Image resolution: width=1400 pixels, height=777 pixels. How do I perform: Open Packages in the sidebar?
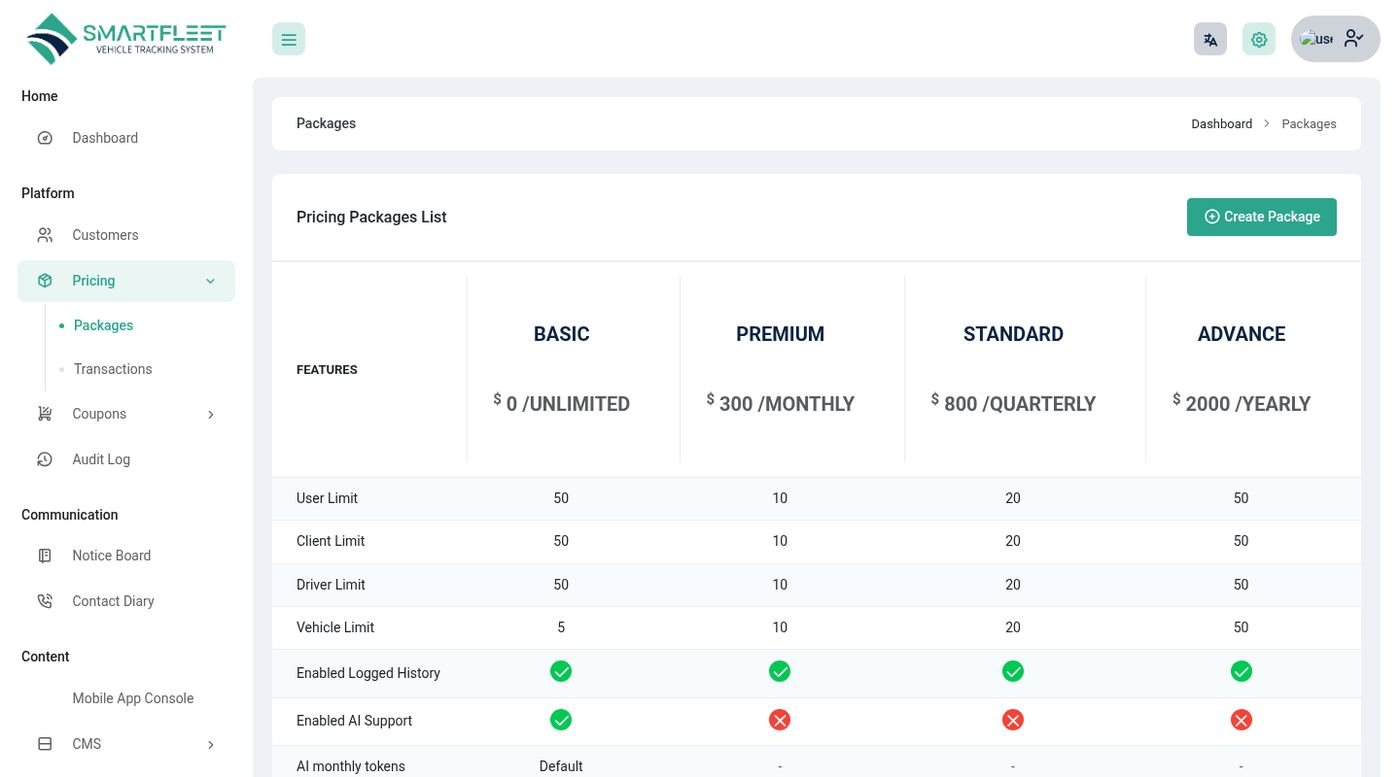click(103, 325)
